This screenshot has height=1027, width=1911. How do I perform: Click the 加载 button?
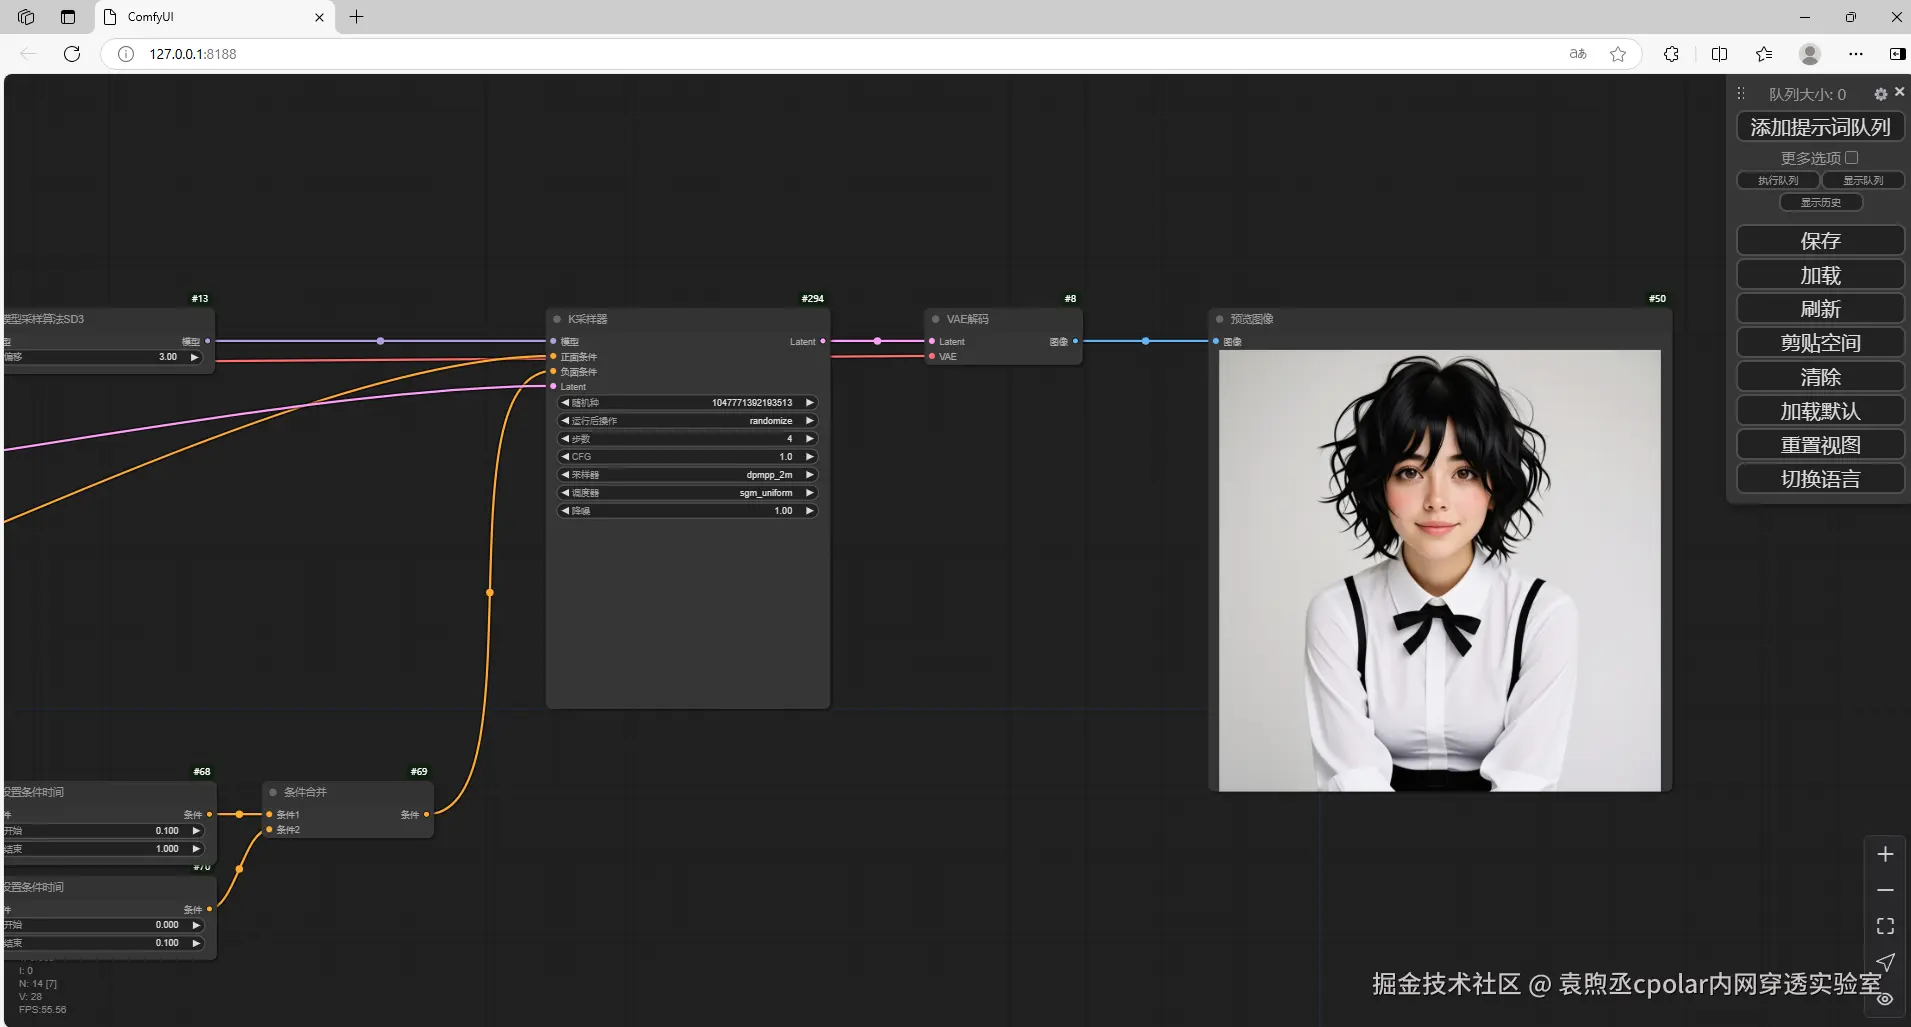1820,275
